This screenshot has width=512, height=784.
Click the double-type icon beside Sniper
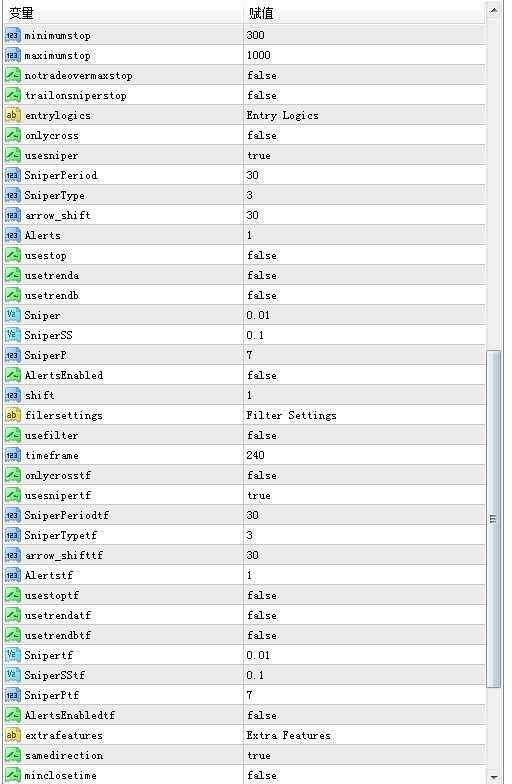(12, 316)
